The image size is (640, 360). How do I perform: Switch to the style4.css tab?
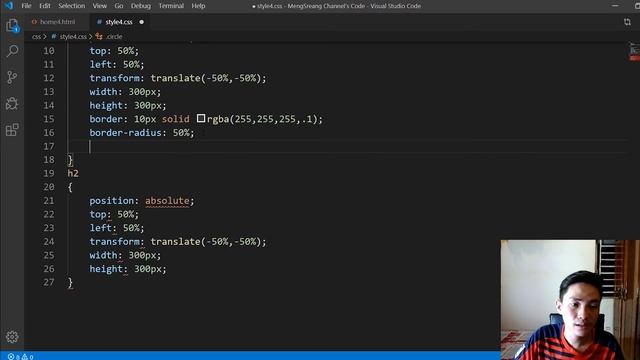(x=119, y=22)
